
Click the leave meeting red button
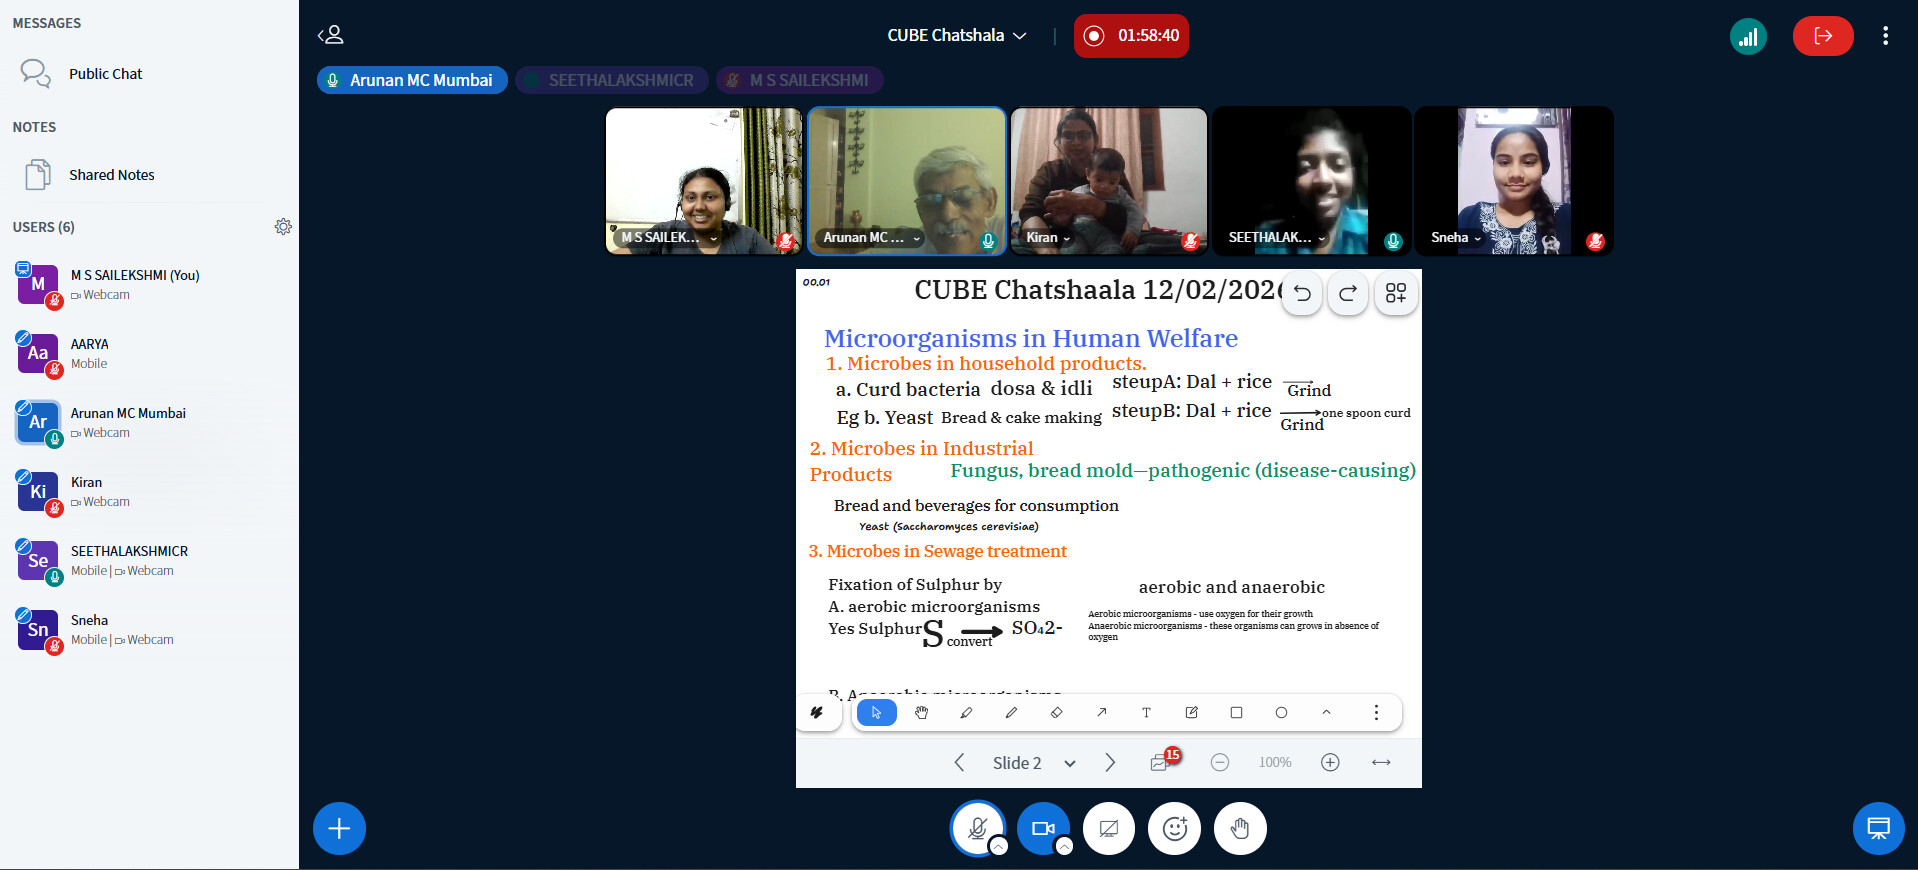[1822, 36]
